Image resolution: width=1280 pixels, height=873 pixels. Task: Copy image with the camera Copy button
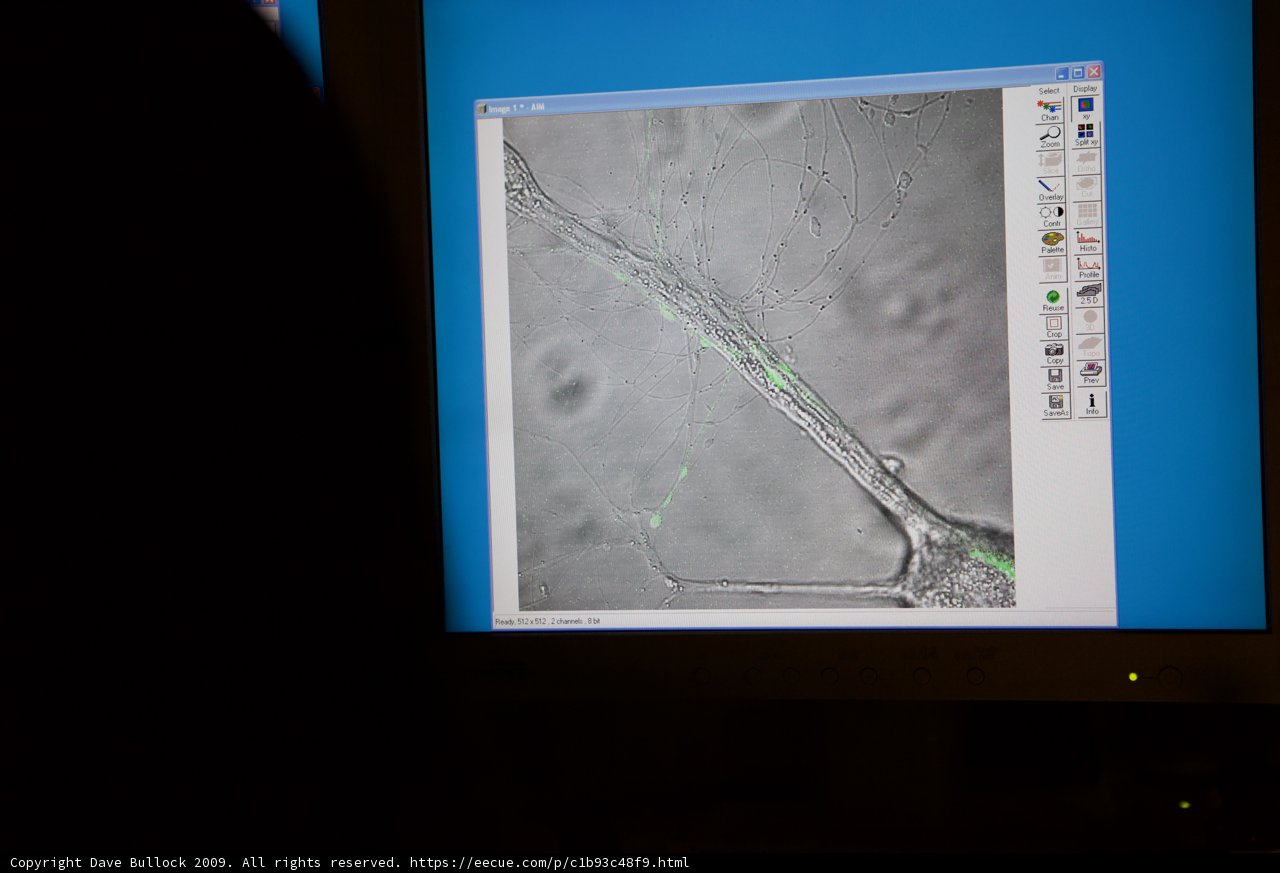[1055, 352]
